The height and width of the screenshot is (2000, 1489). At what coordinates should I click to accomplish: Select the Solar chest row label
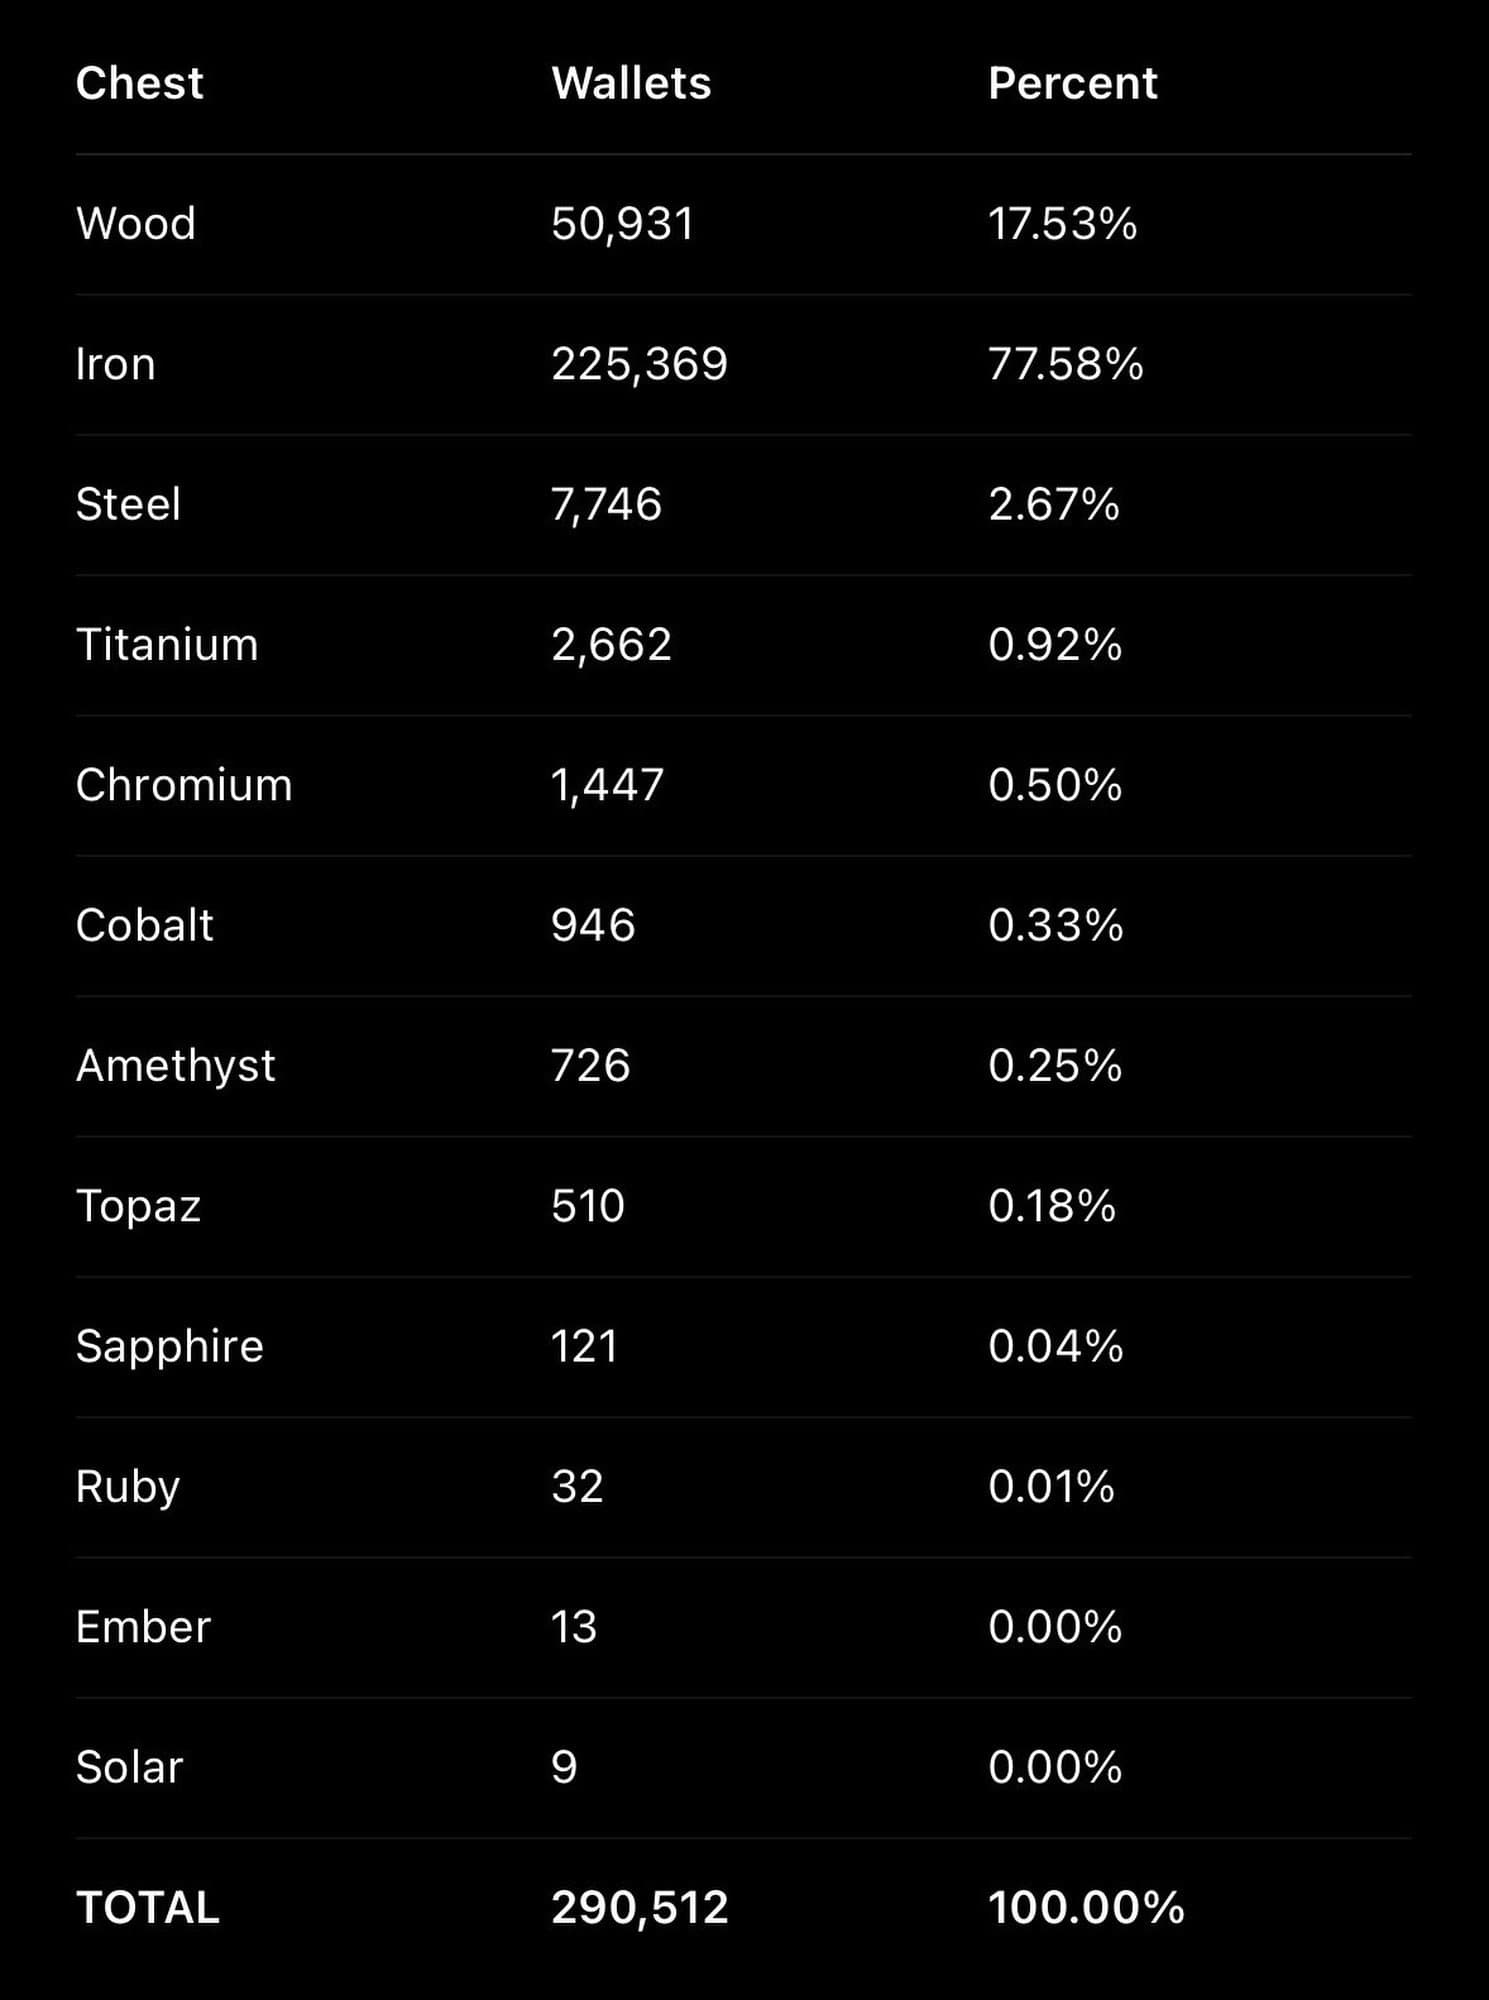click(129, 1767)
